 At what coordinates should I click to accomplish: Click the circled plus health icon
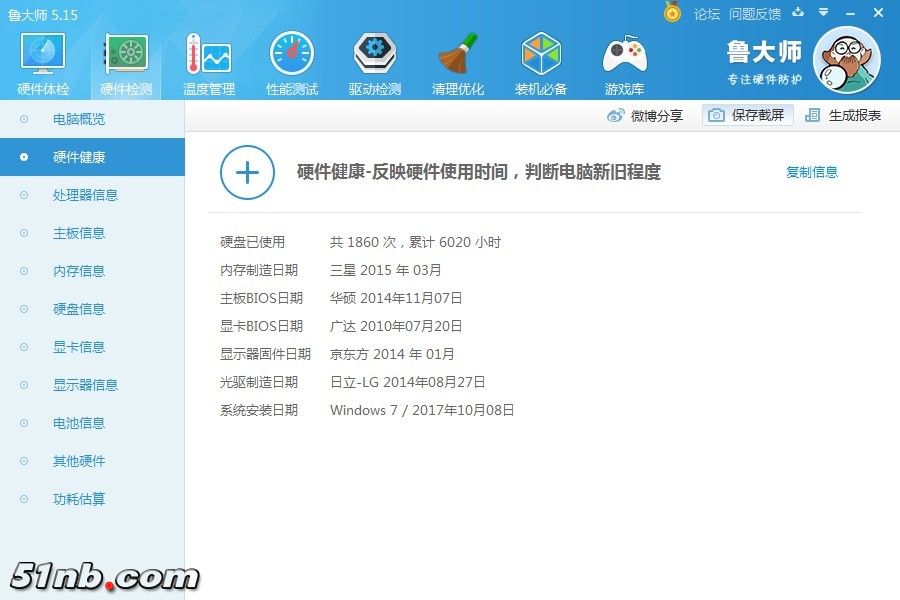(x=247, y=172)
